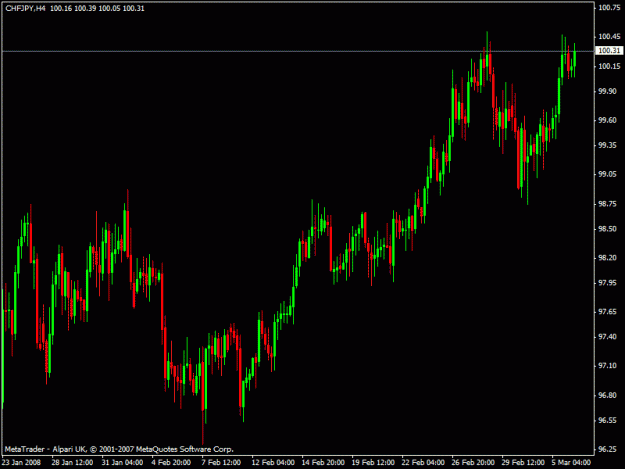This screenshot has width=625, height=469.
Task: Click the 29 Feb 12:00 time label
Action: coord(523,462)
